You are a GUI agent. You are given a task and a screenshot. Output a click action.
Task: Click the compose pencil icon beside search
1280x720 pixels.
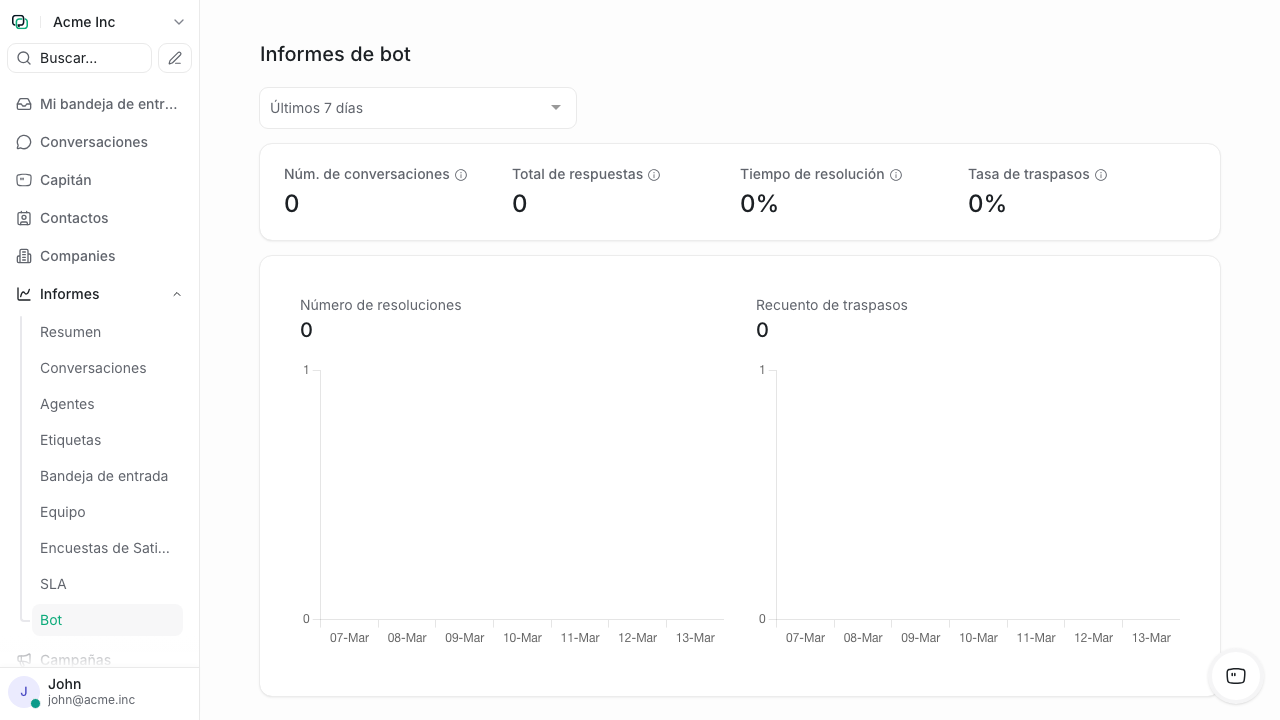[174, 57]
